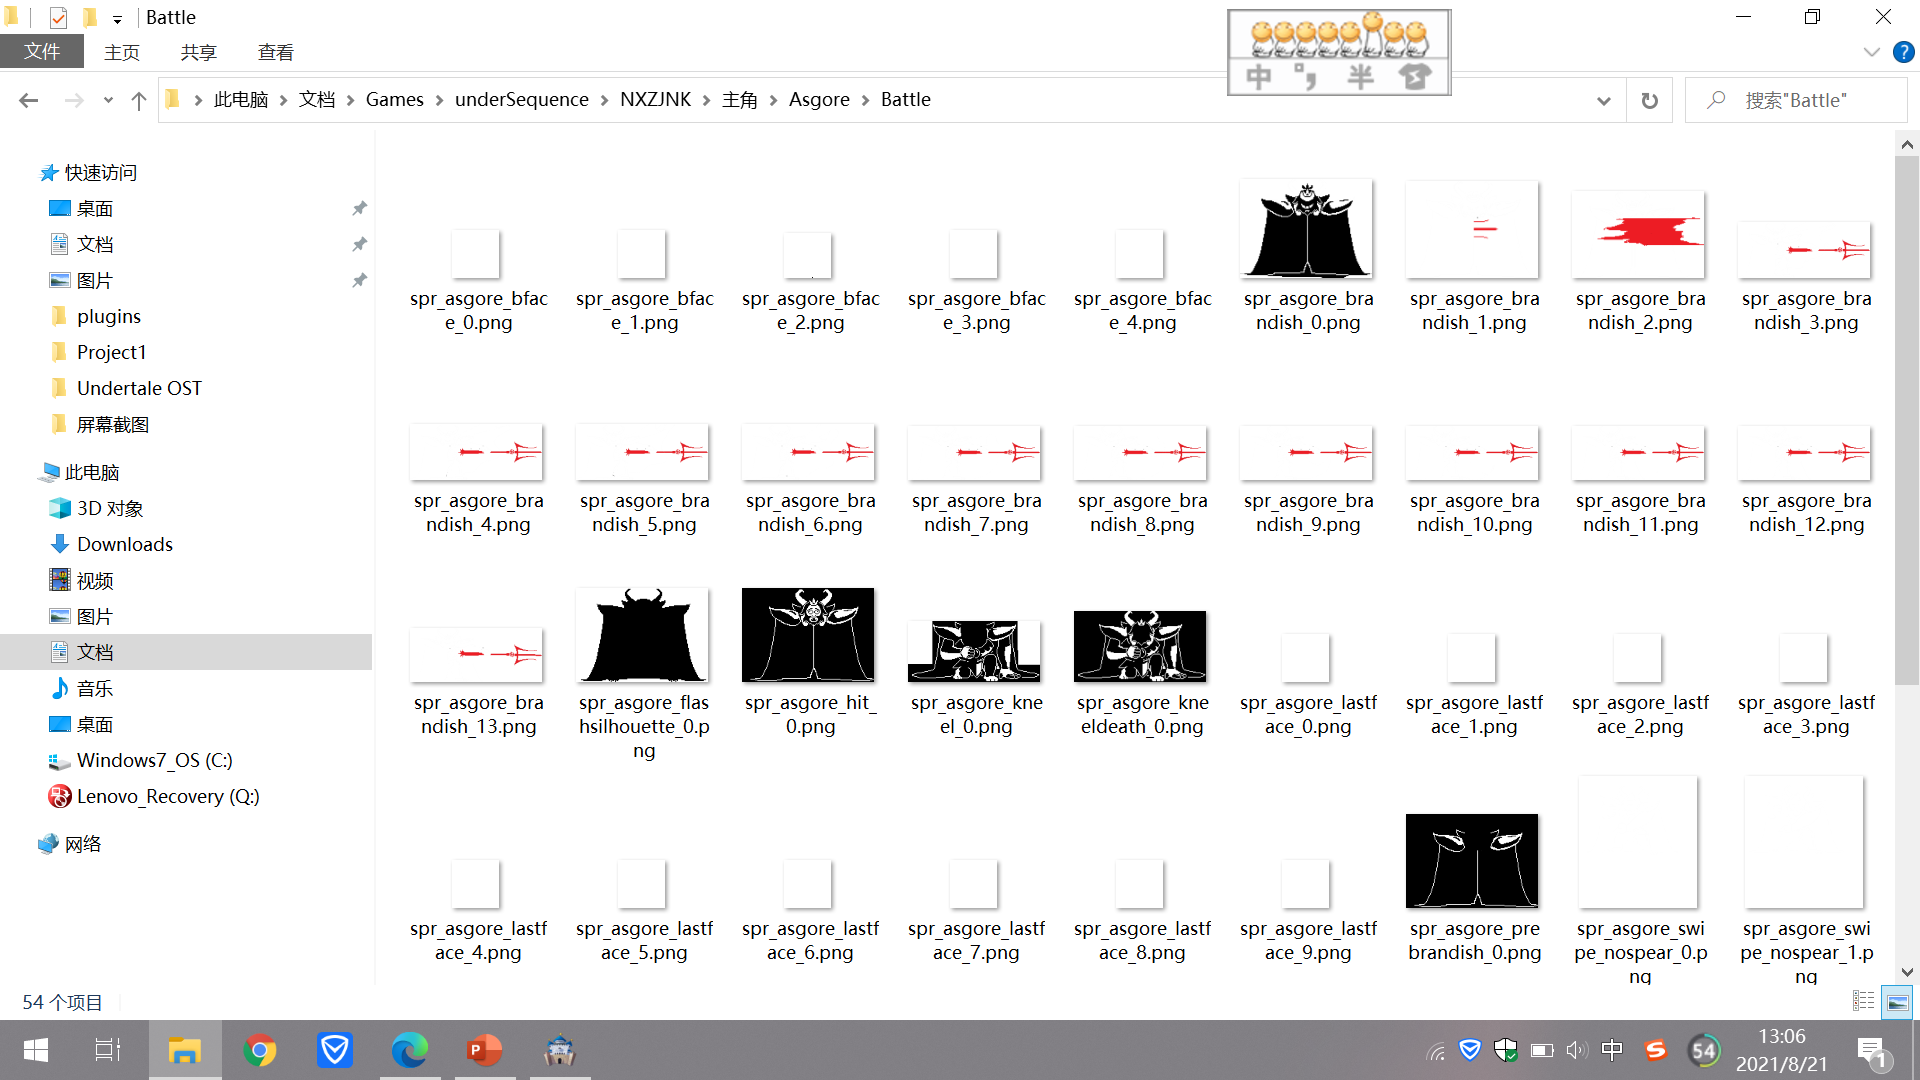Click the Windows Start button

point(36,1050)
